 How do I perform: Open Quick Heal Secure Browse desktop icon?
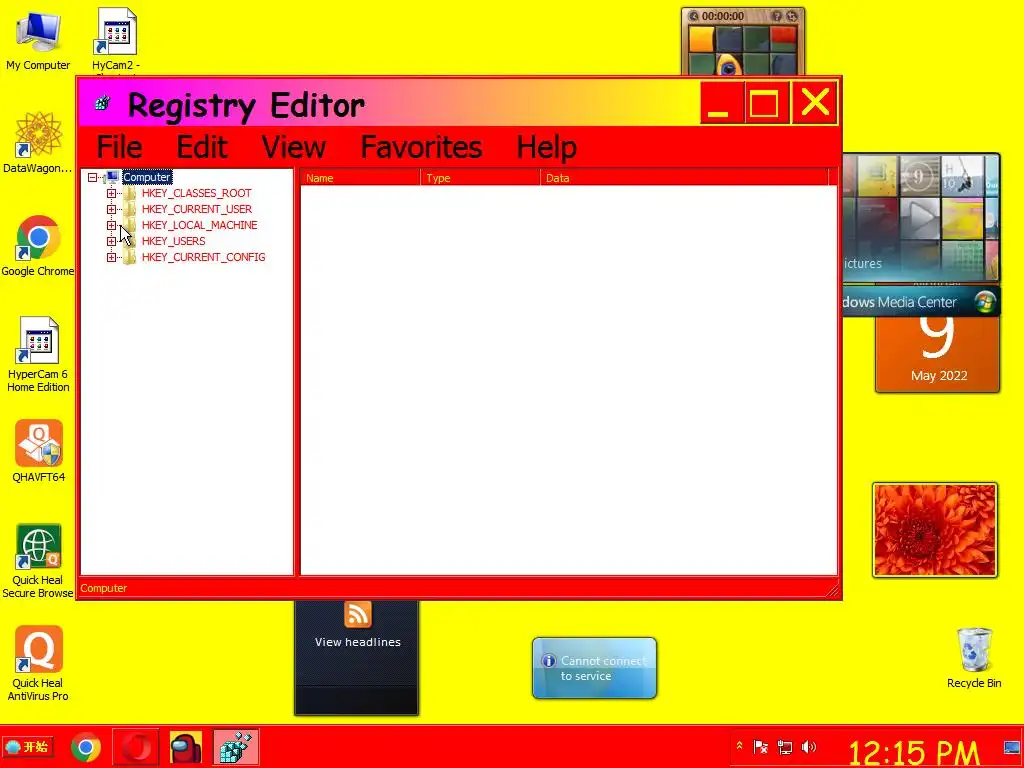point(38,561)
